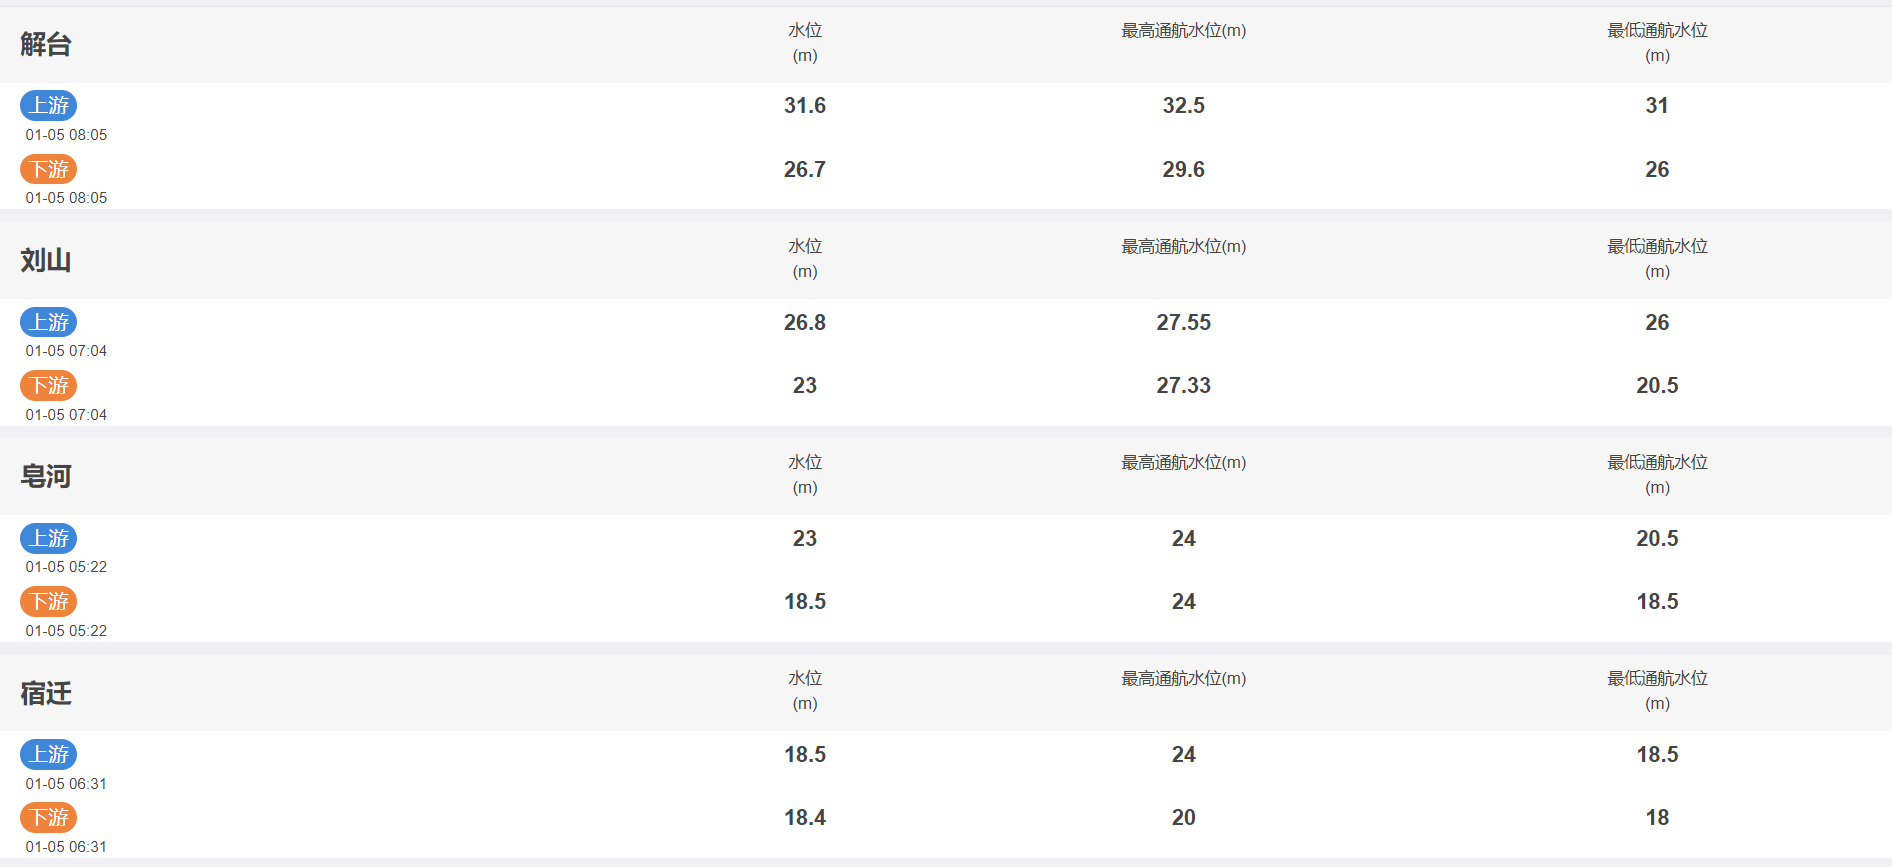Screen dimensions: 1892x867
Task: Click the blue 上游 badge under 宿迁
Action: pyautogui.click(x=49, y=754)
